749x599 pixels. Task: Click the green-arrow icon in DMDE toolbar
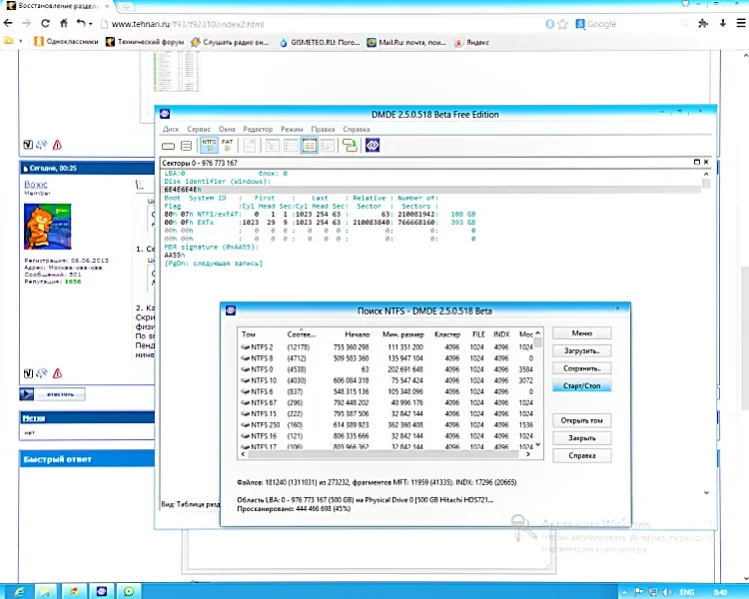pos(349,145)
